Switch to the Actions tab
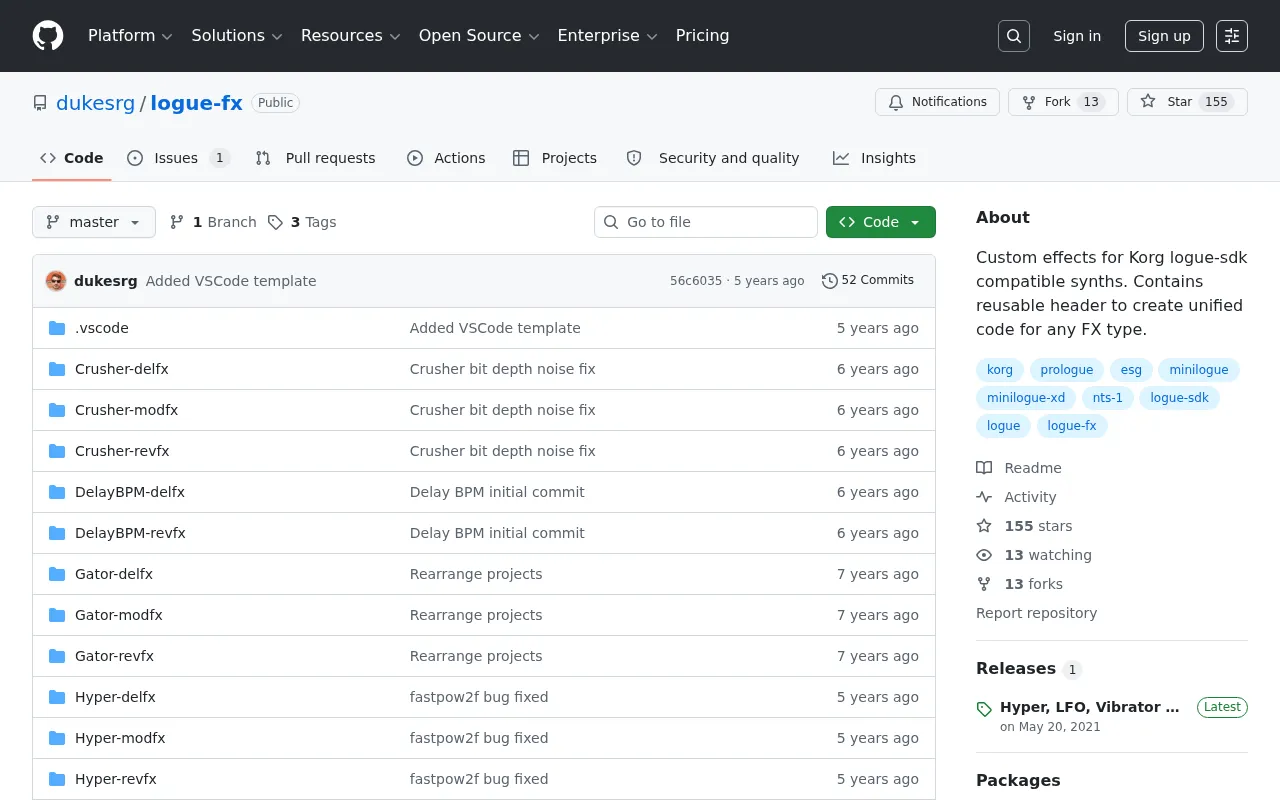The height and width of the screenshot is (800, 1280). tap(446, 158)
